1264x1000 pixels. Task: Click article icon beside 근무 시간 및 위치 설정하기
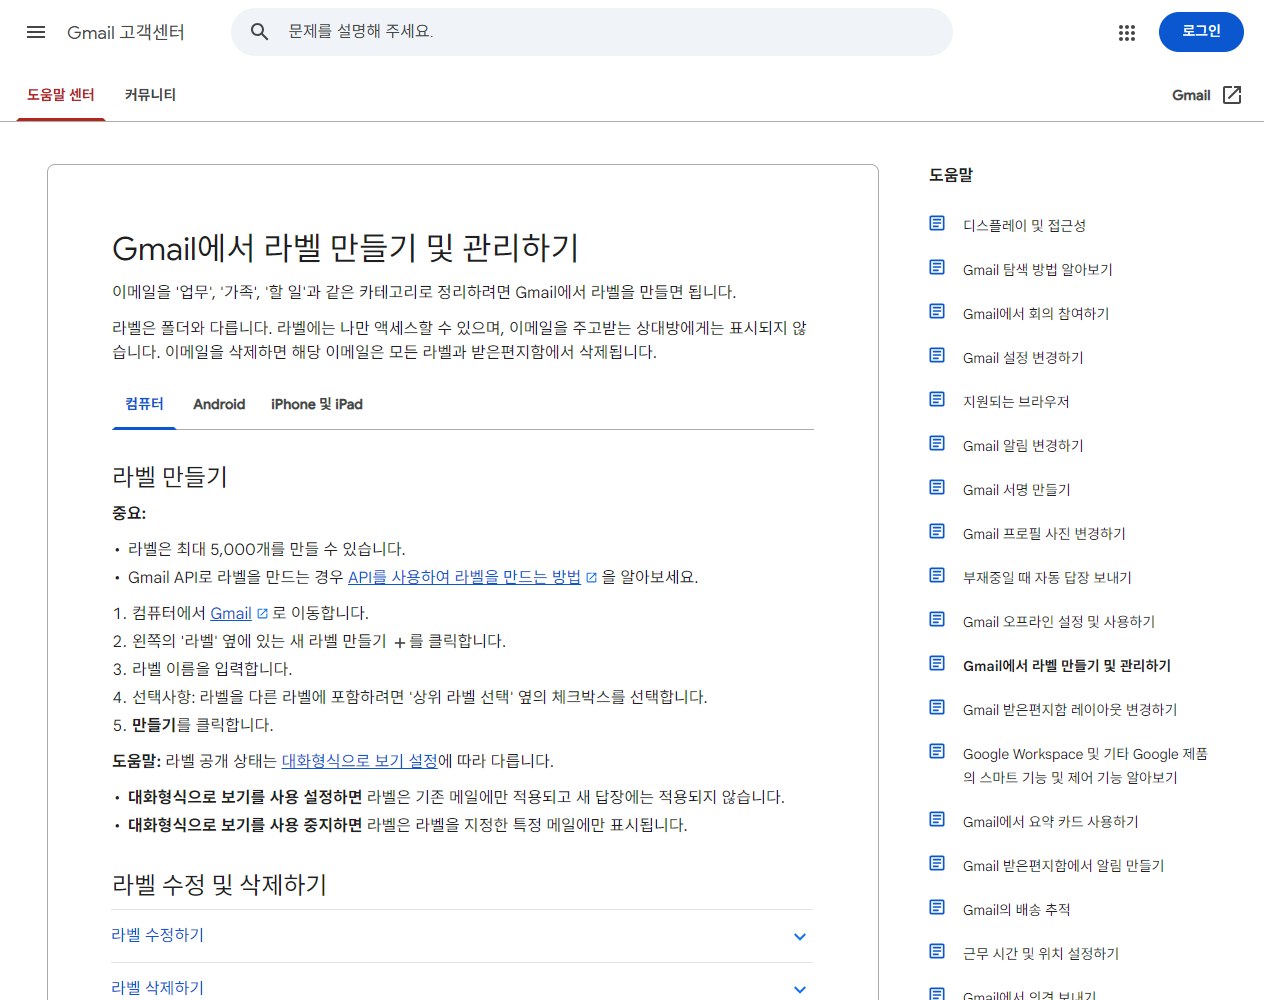coord(937,951)
